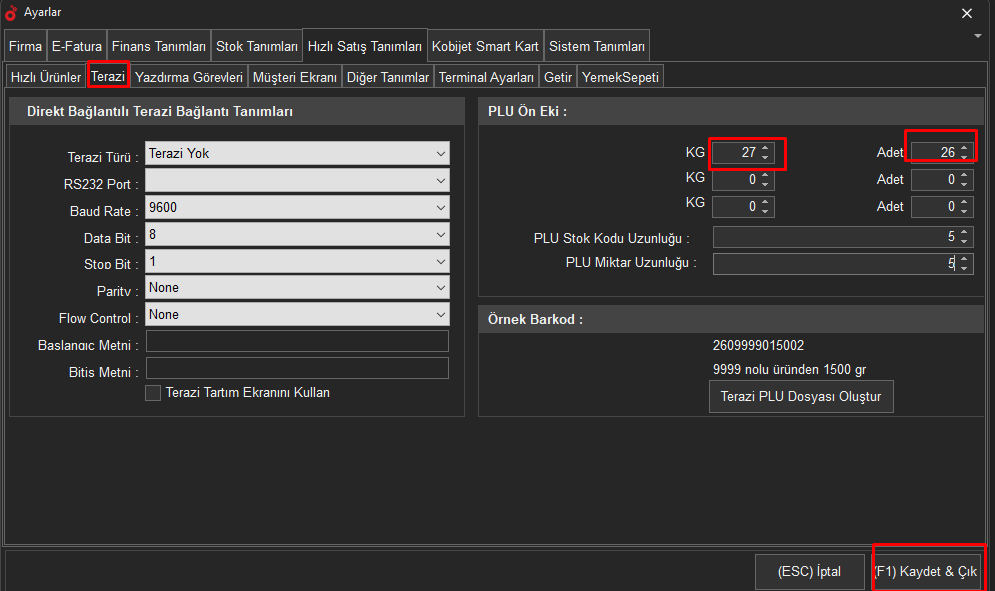Click the Başlangıç Metni text field
The image size is (995, 591).
tap(297, 342)
